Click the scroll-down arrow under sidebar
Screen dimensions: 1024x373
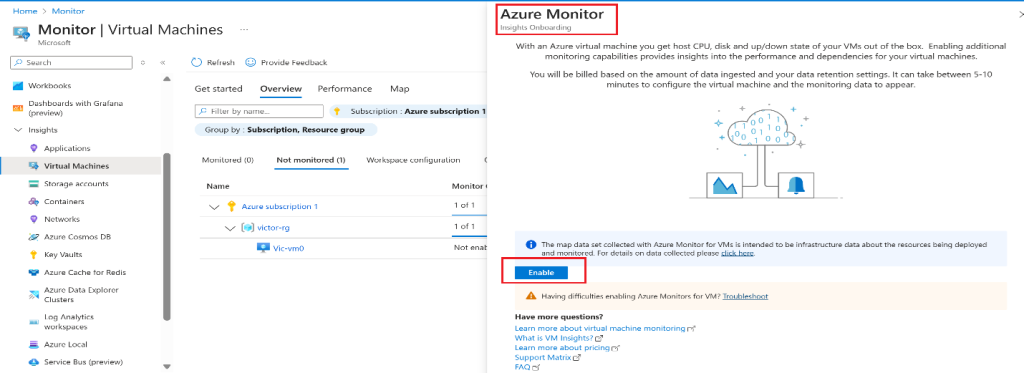[x=167, y=366]
